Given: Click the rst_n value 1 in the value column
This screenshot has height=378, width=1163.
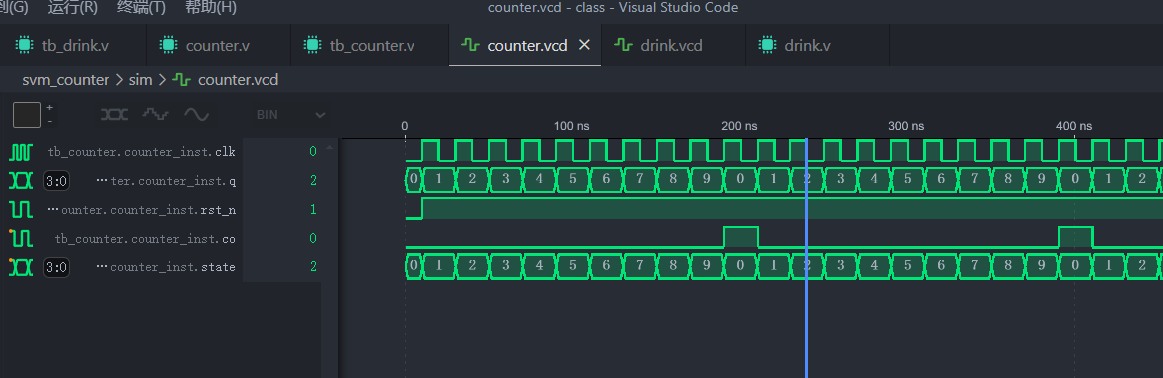Looking at the screenshot, I should (x=313, y=210).
